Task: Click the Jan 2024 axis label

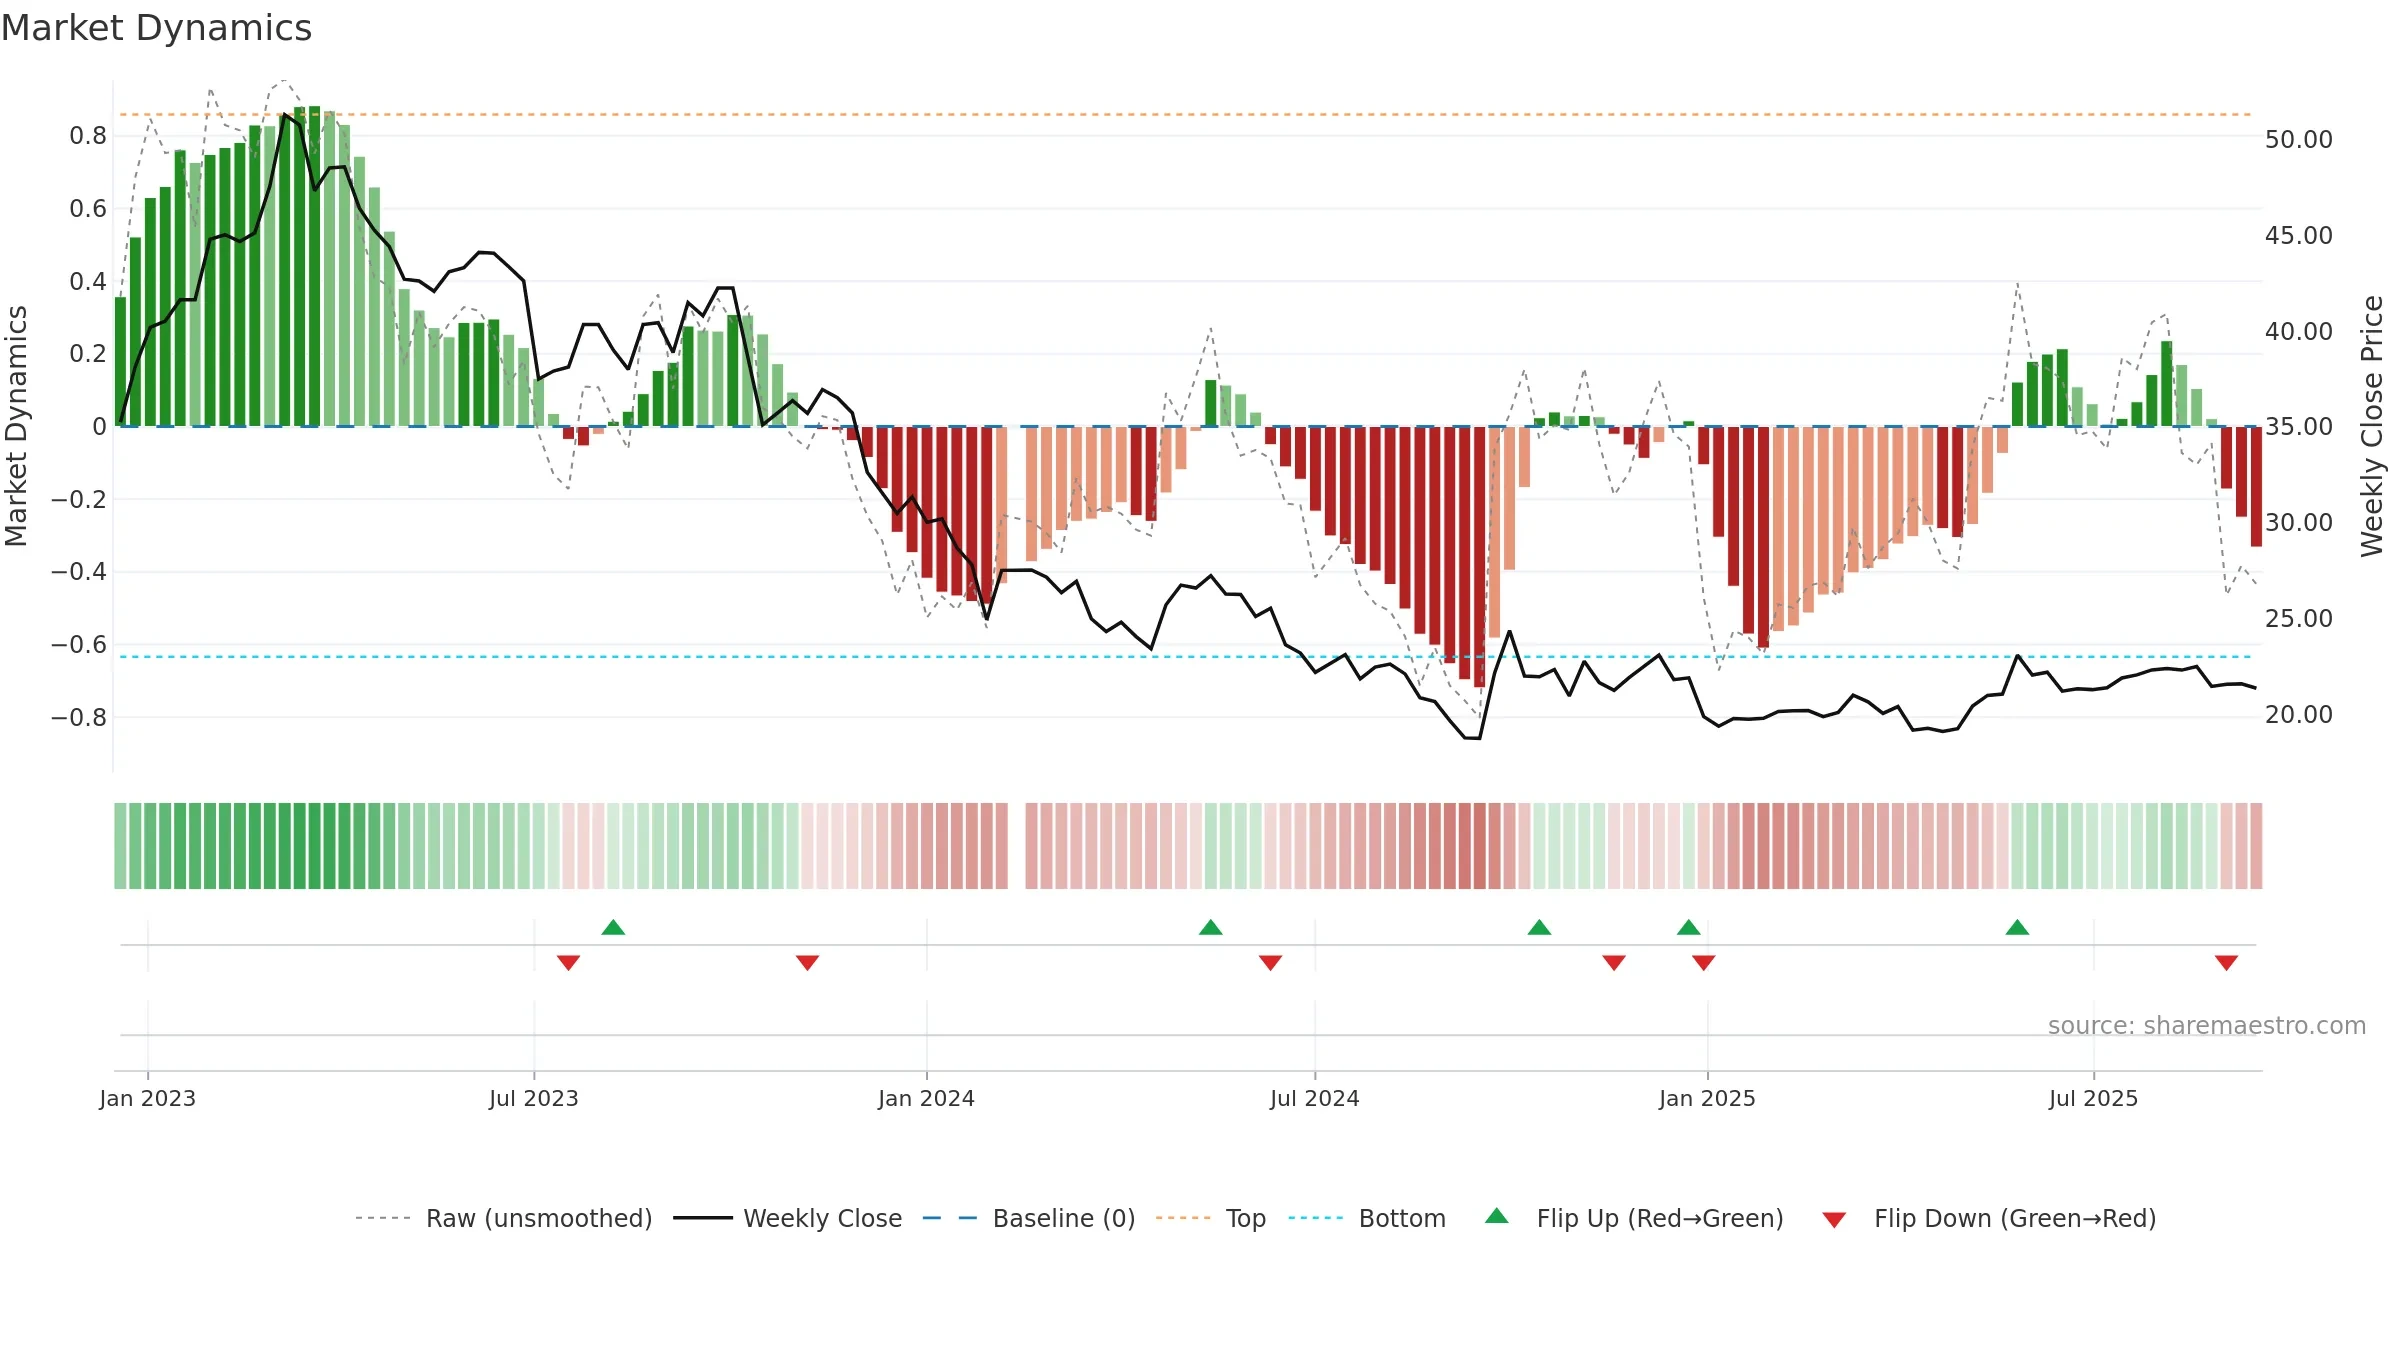Action: [x=927, y=1099]
